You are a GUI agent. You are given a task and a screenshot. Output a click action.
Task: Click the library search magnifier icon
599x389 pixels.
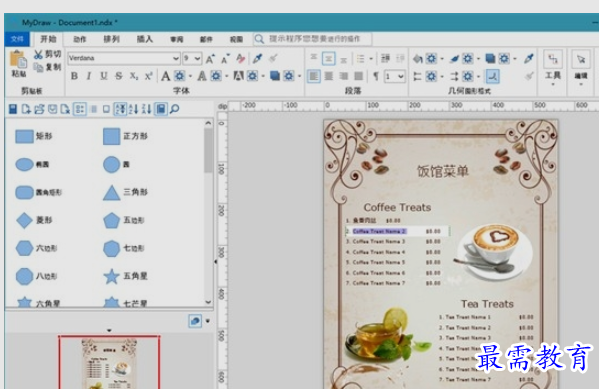(174, 109)
